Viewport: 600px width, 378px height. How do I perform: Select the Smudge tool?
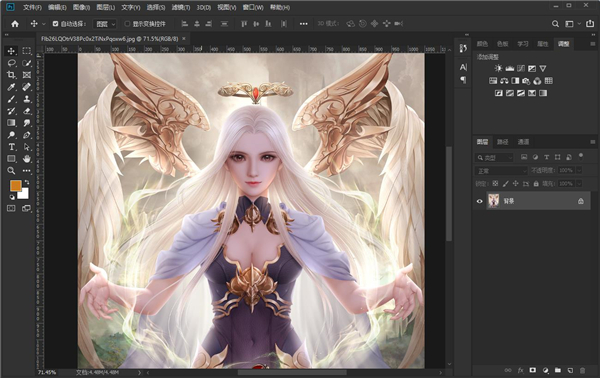[26, 123]
